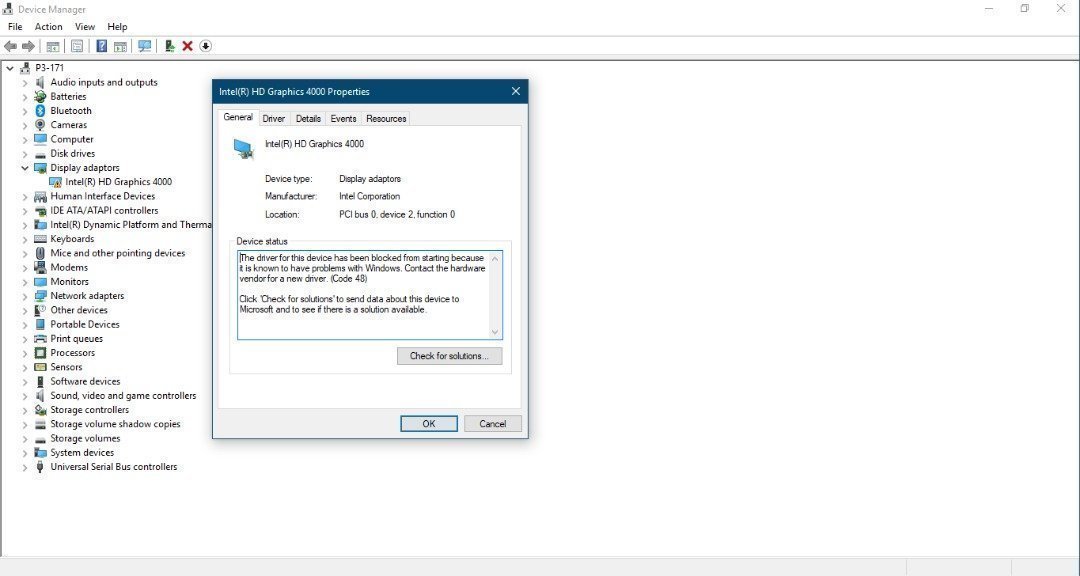Click the Keyboards icon in the tree
Viewport: 1080px width, 576px height.
[x=40, y=239]
